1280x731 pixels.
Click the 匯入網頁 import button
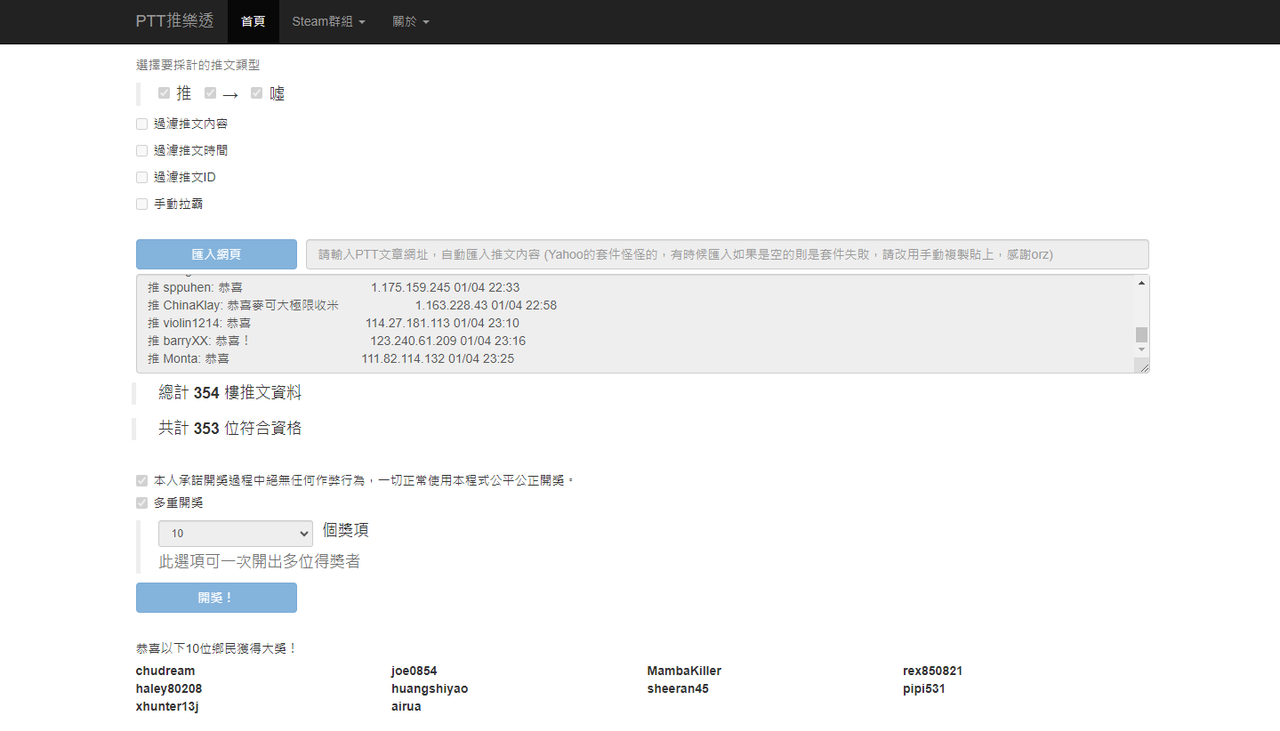(216, 254)
